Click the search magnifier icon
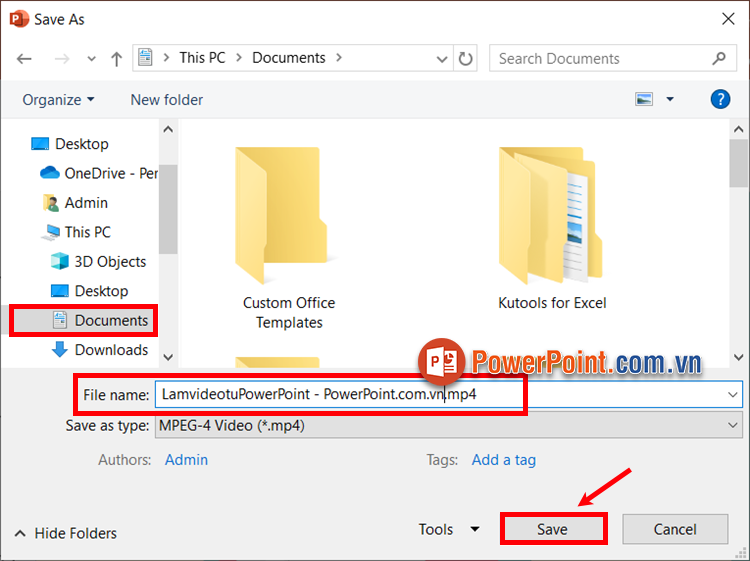The width and height of the screenshot is (750, 561). pyautogui.click(x=719, y=58)
